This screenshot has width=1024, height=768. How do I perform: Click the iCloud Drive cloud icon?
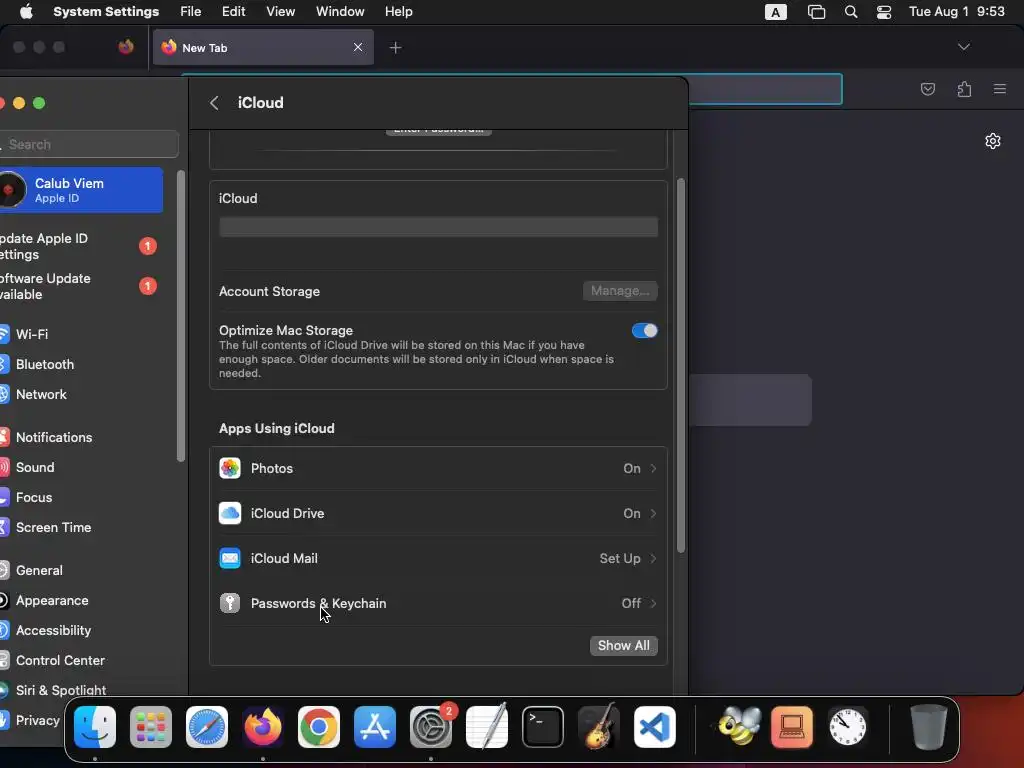click(x=230, y=513)
